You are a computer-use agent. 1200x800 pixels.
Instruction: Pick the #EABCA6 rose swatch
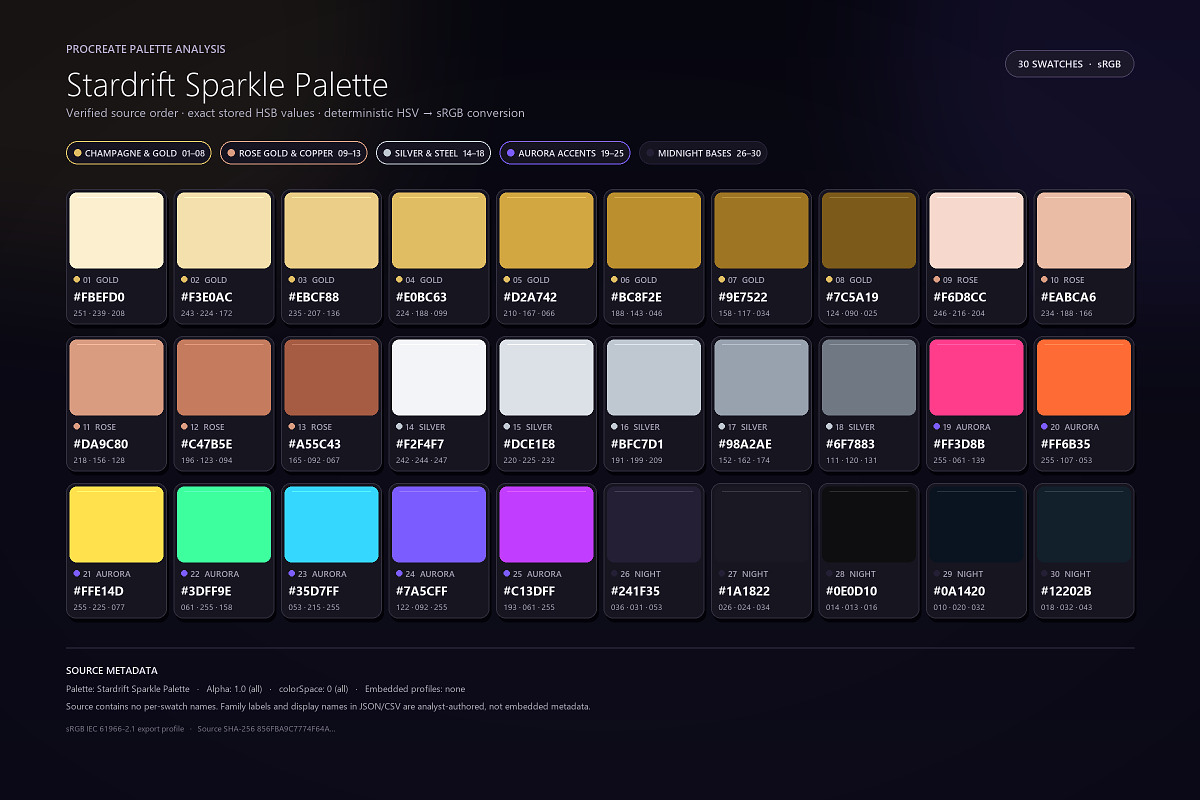1084,230
